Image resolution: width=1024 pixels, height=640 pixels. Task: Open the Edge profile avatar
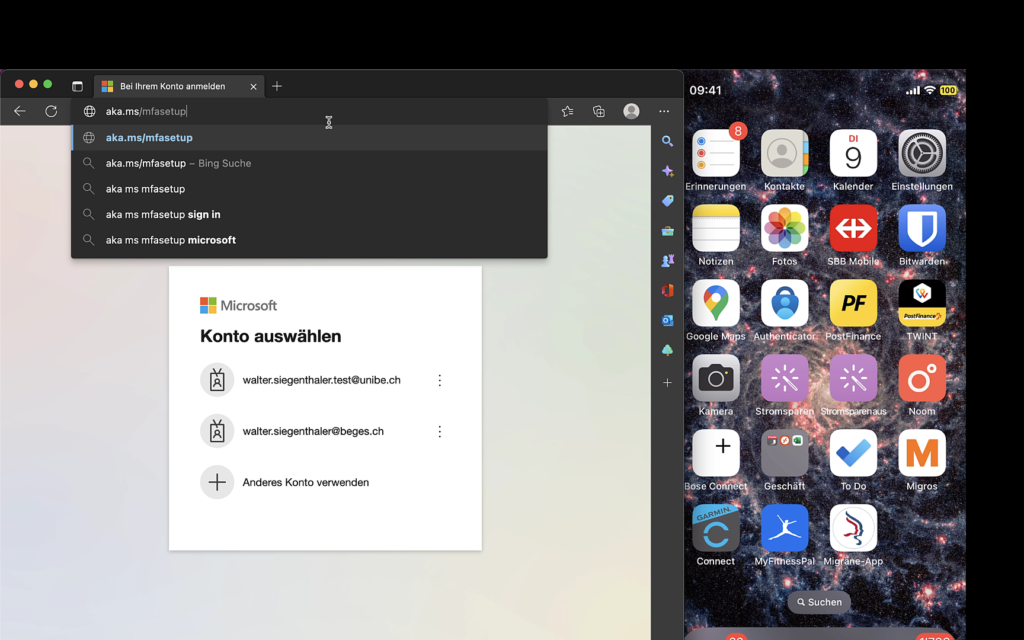(x=631, y=112)
